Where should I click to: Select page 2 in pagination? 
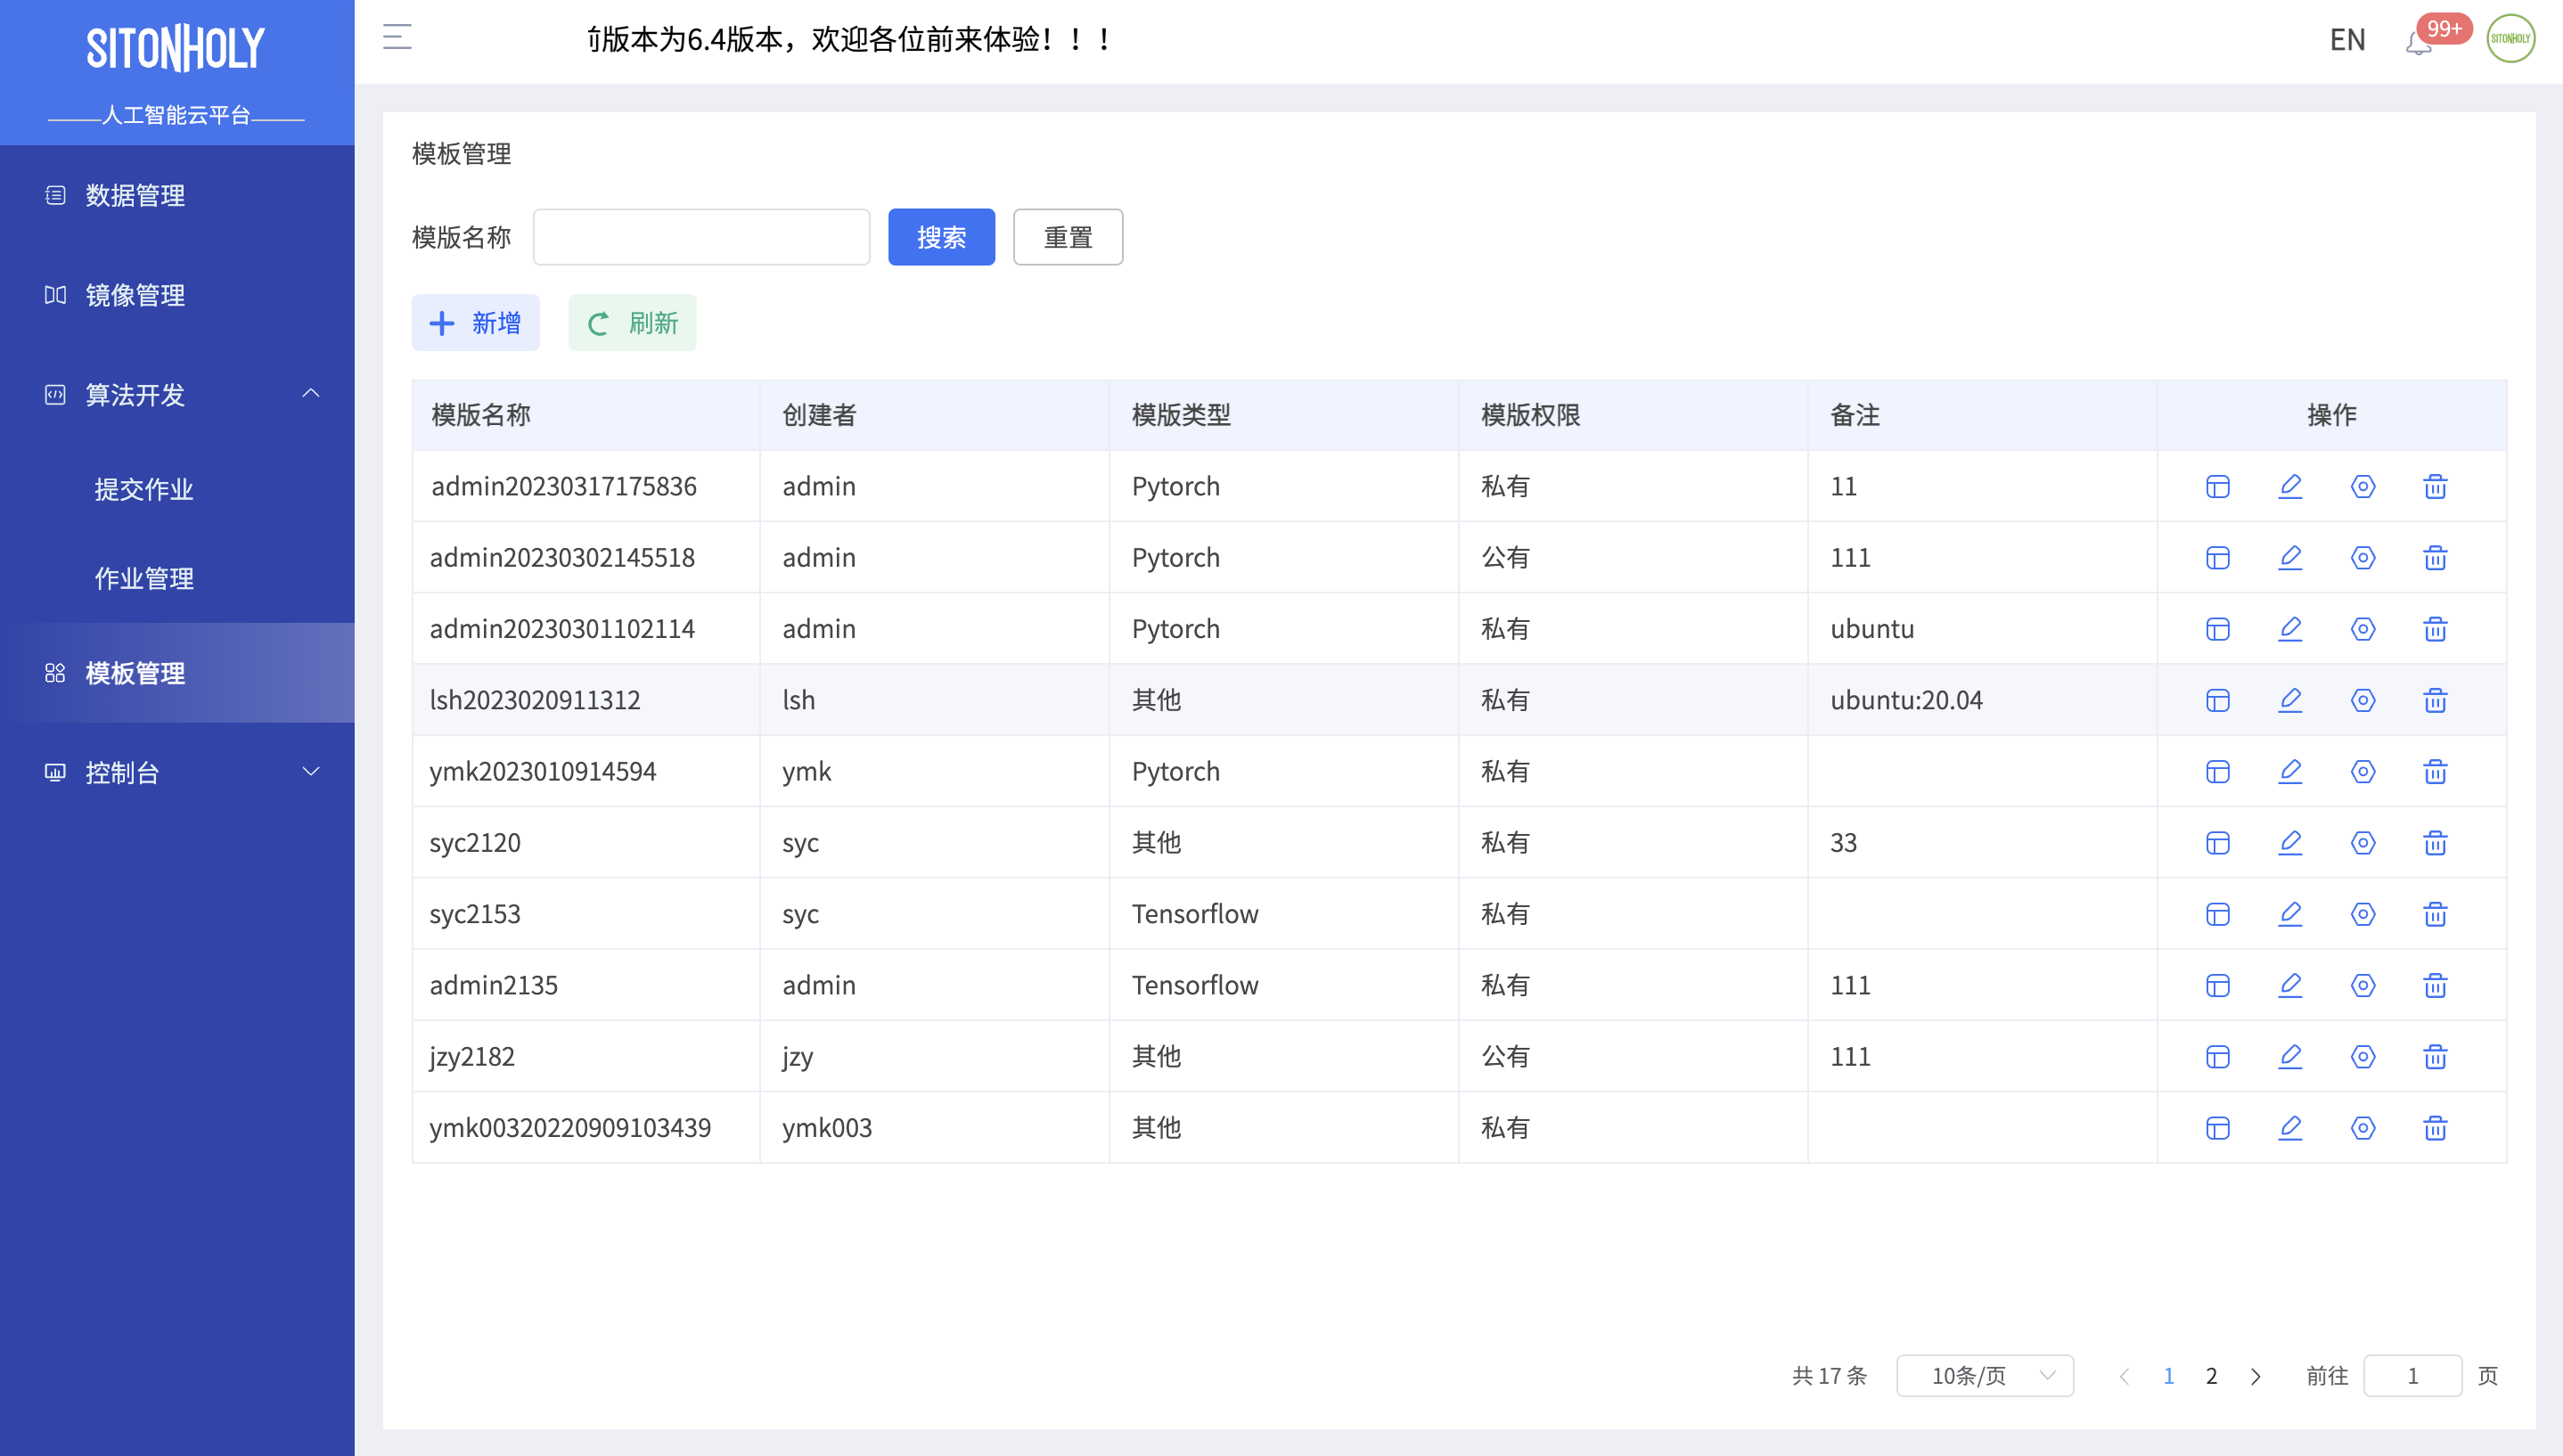click(2211, 1376)
